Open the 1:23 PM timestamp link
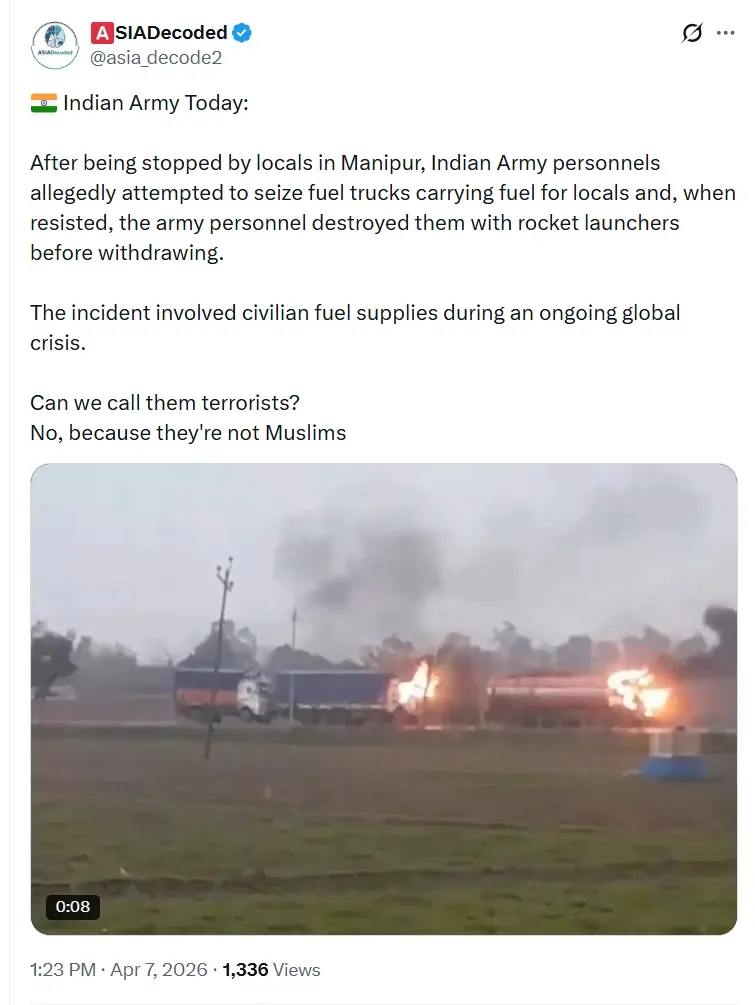Screen dimensions: 755x1005 pos(63,970)
